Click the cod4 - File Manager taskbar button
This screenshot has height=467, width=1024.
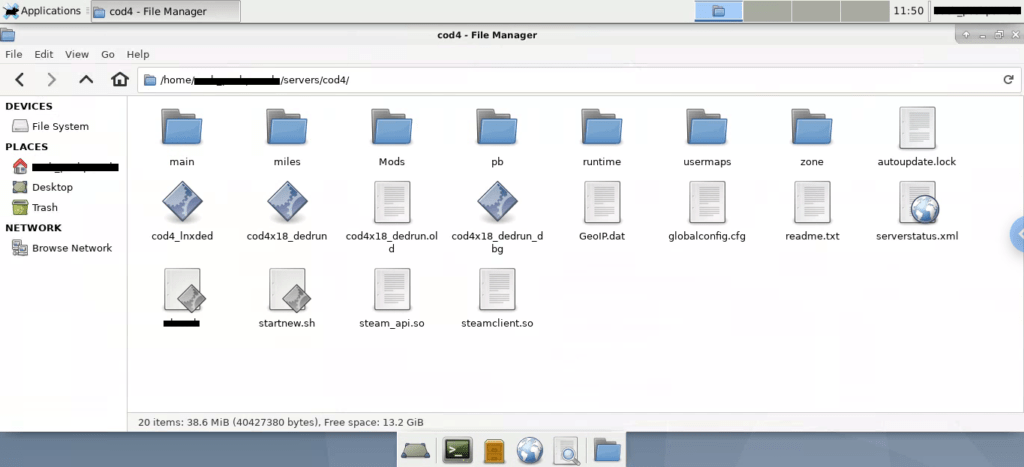(166, 11)
